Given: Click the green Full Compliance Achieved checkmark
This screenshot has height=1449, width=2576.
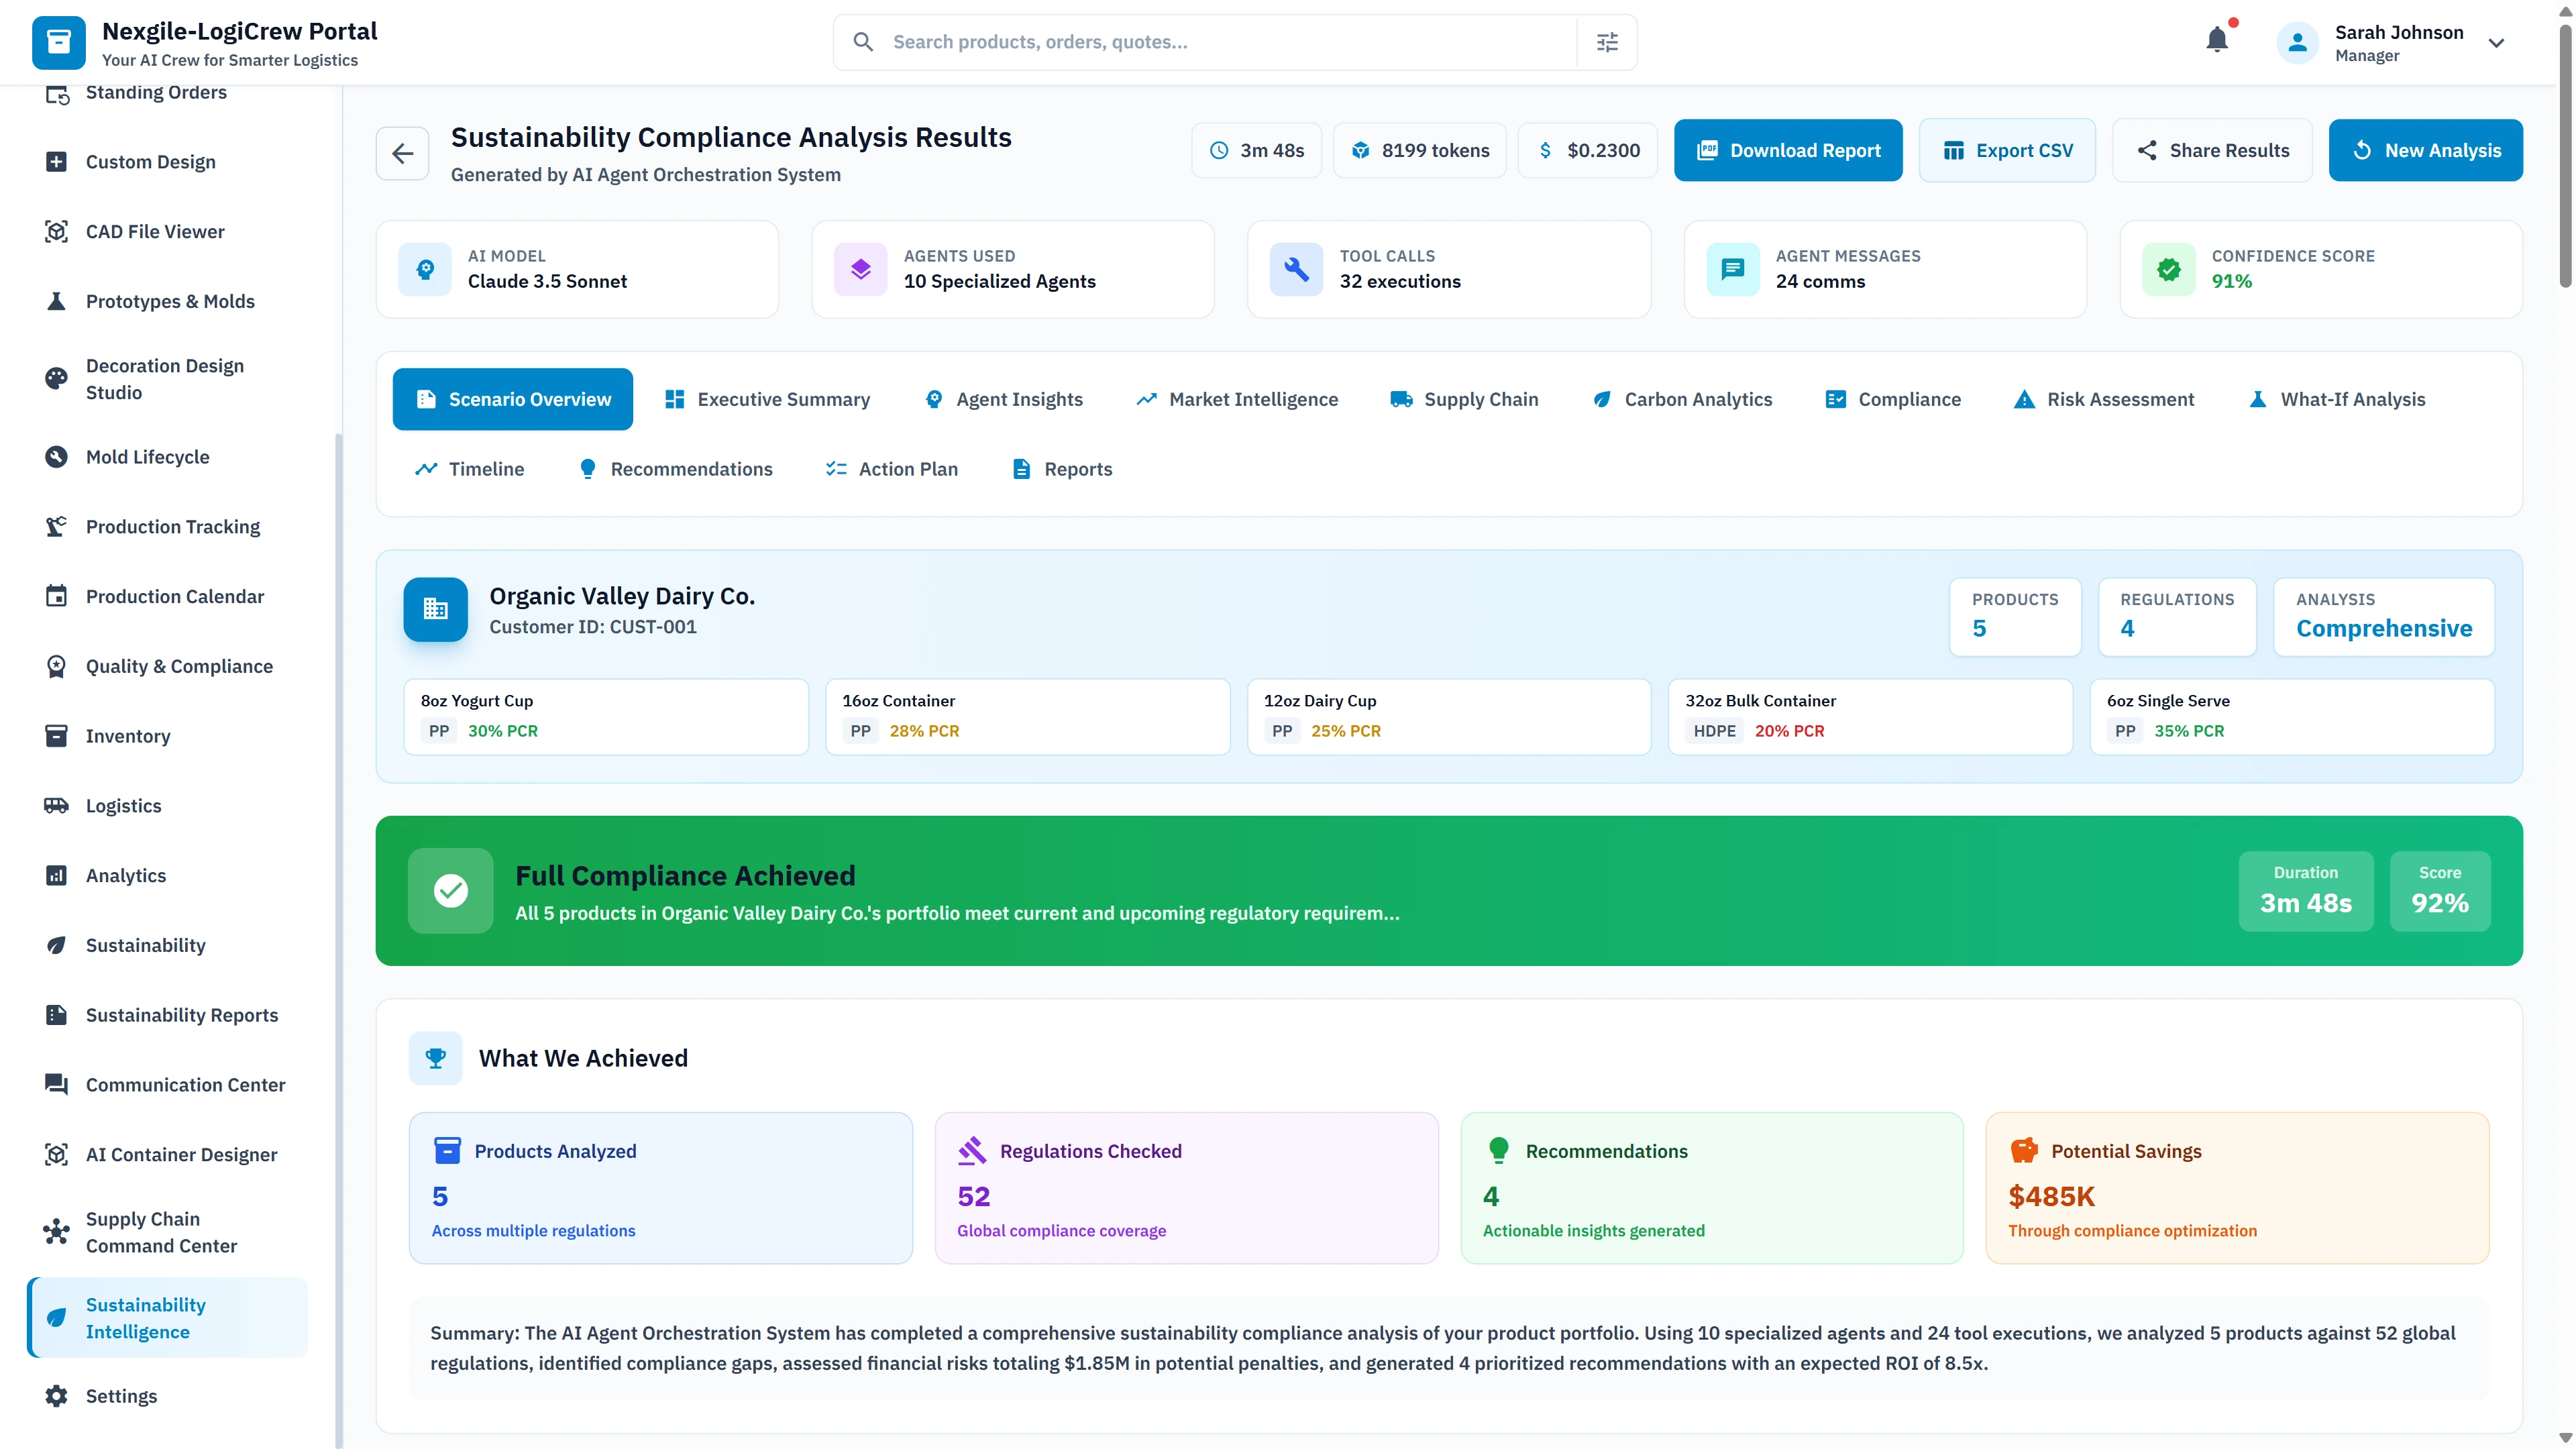Looking at the screenshot, I should coord(451,890).
